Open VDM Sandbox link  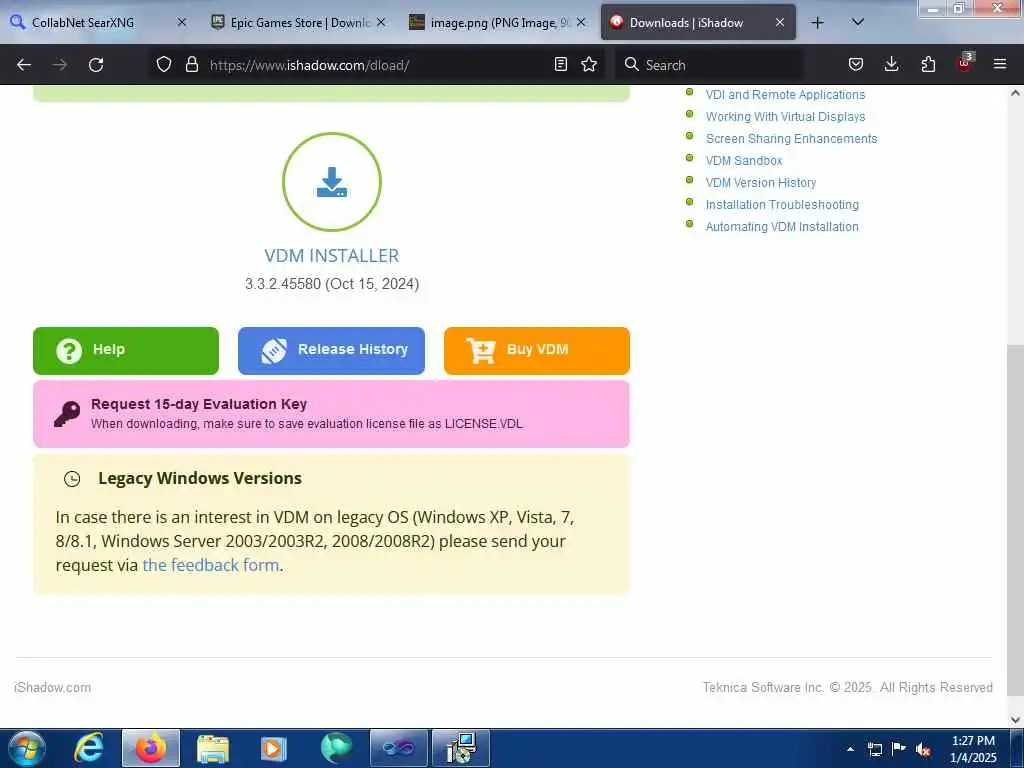pyautogui.click(x=744, y=161)
